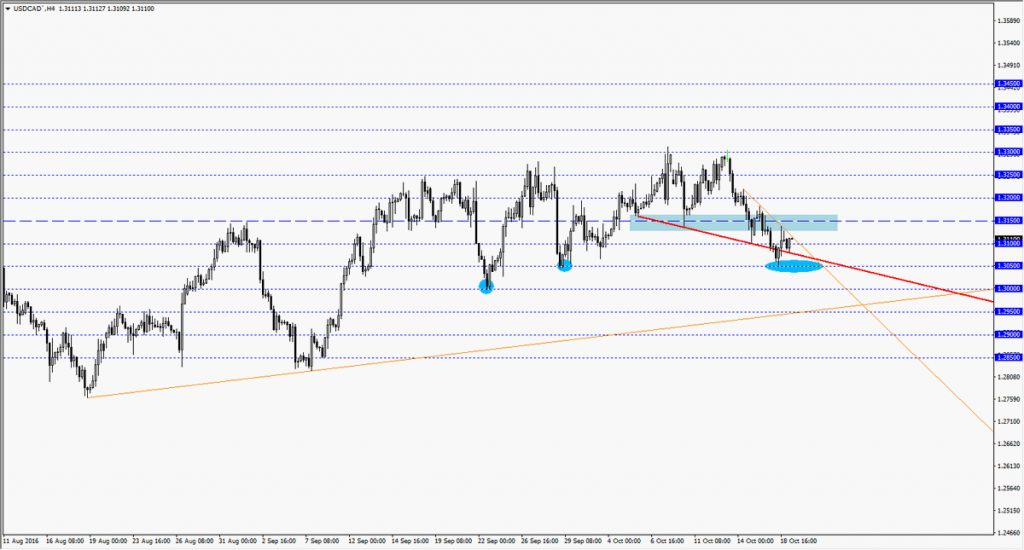Click the 1.33000 horizontal line price label

point(1008,152)
